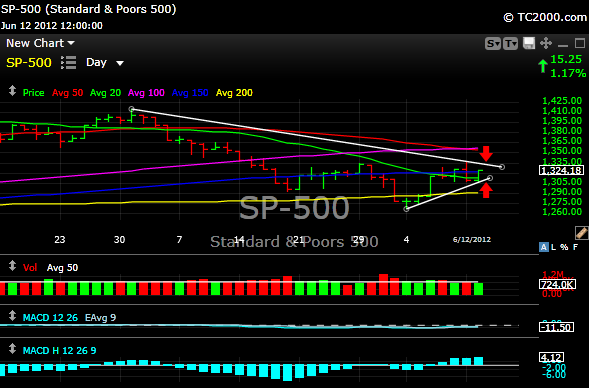Open the S dropdown button in chart toolbar

[x=493, y=44]
